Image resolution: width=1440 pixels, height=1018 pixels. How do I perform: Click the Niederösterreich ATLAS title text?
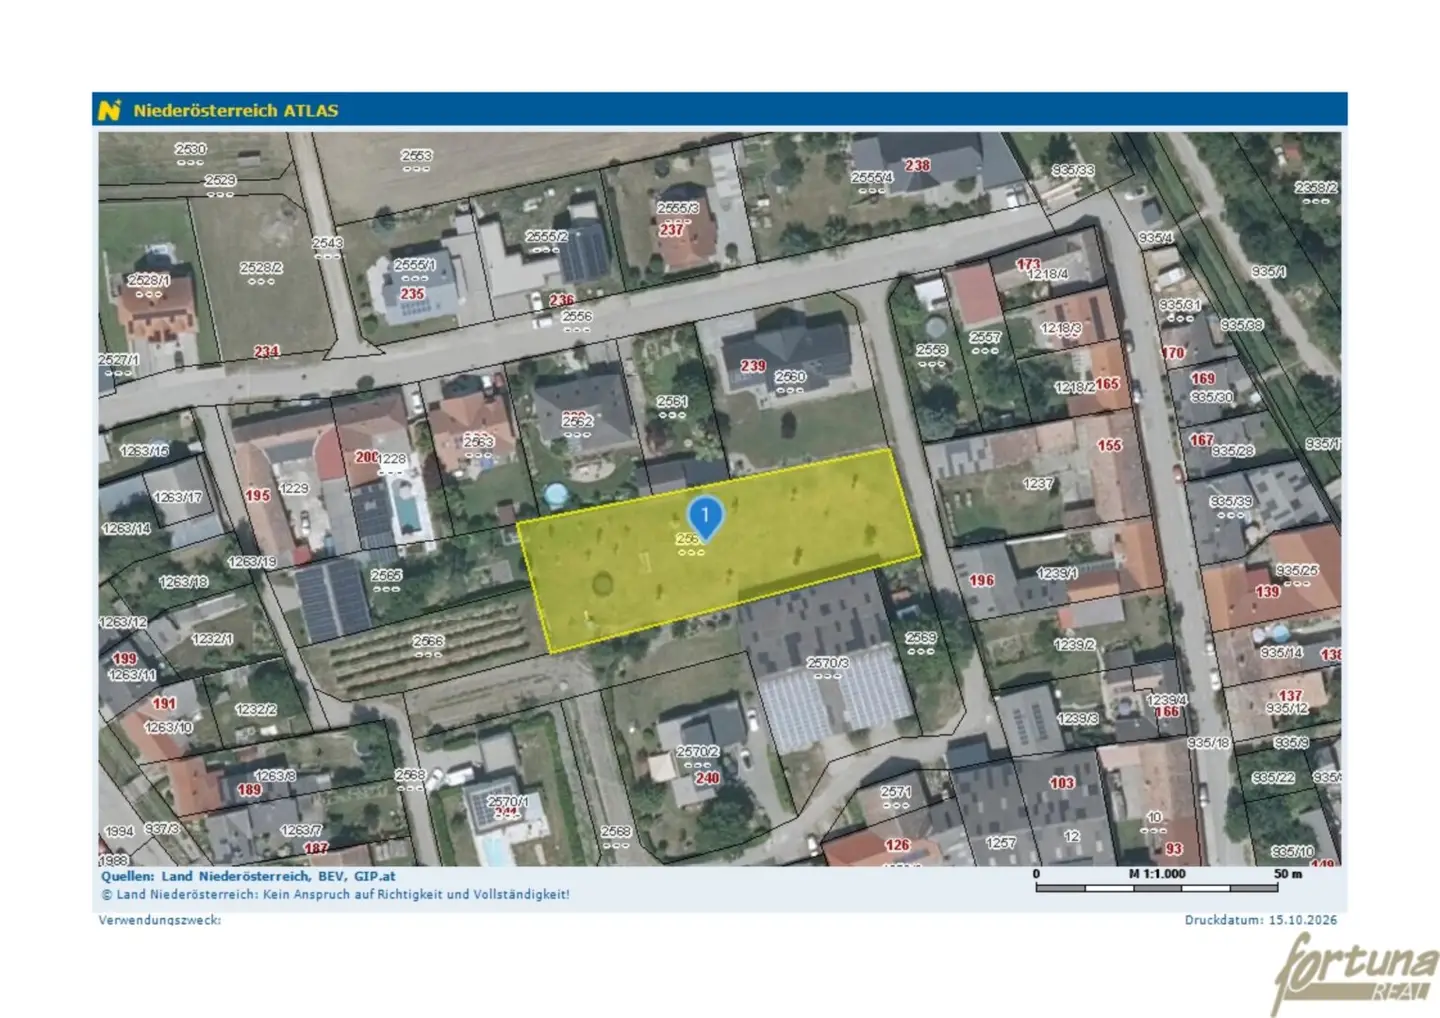tap(236, 111)
